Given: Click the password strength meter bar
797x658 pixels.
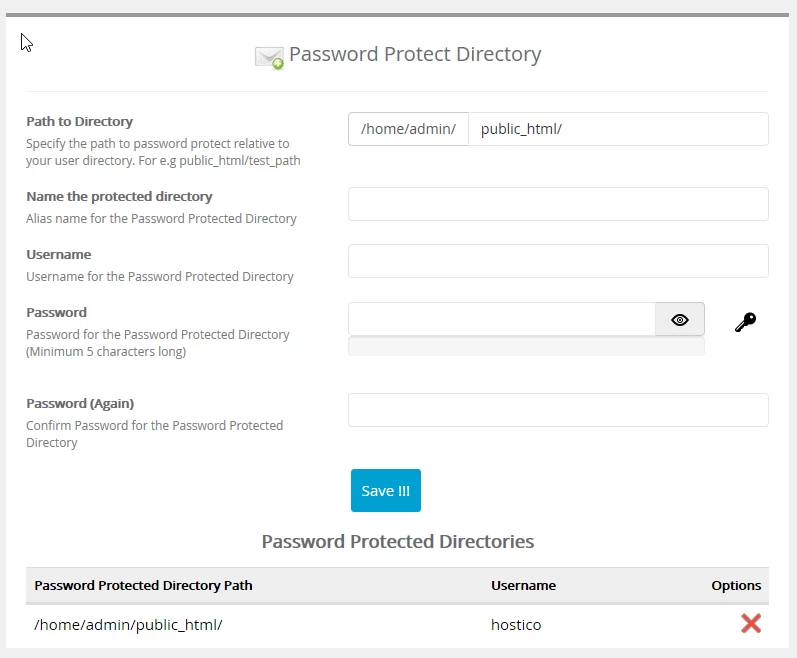Looking at the screenshot, I should coord(526,347).
